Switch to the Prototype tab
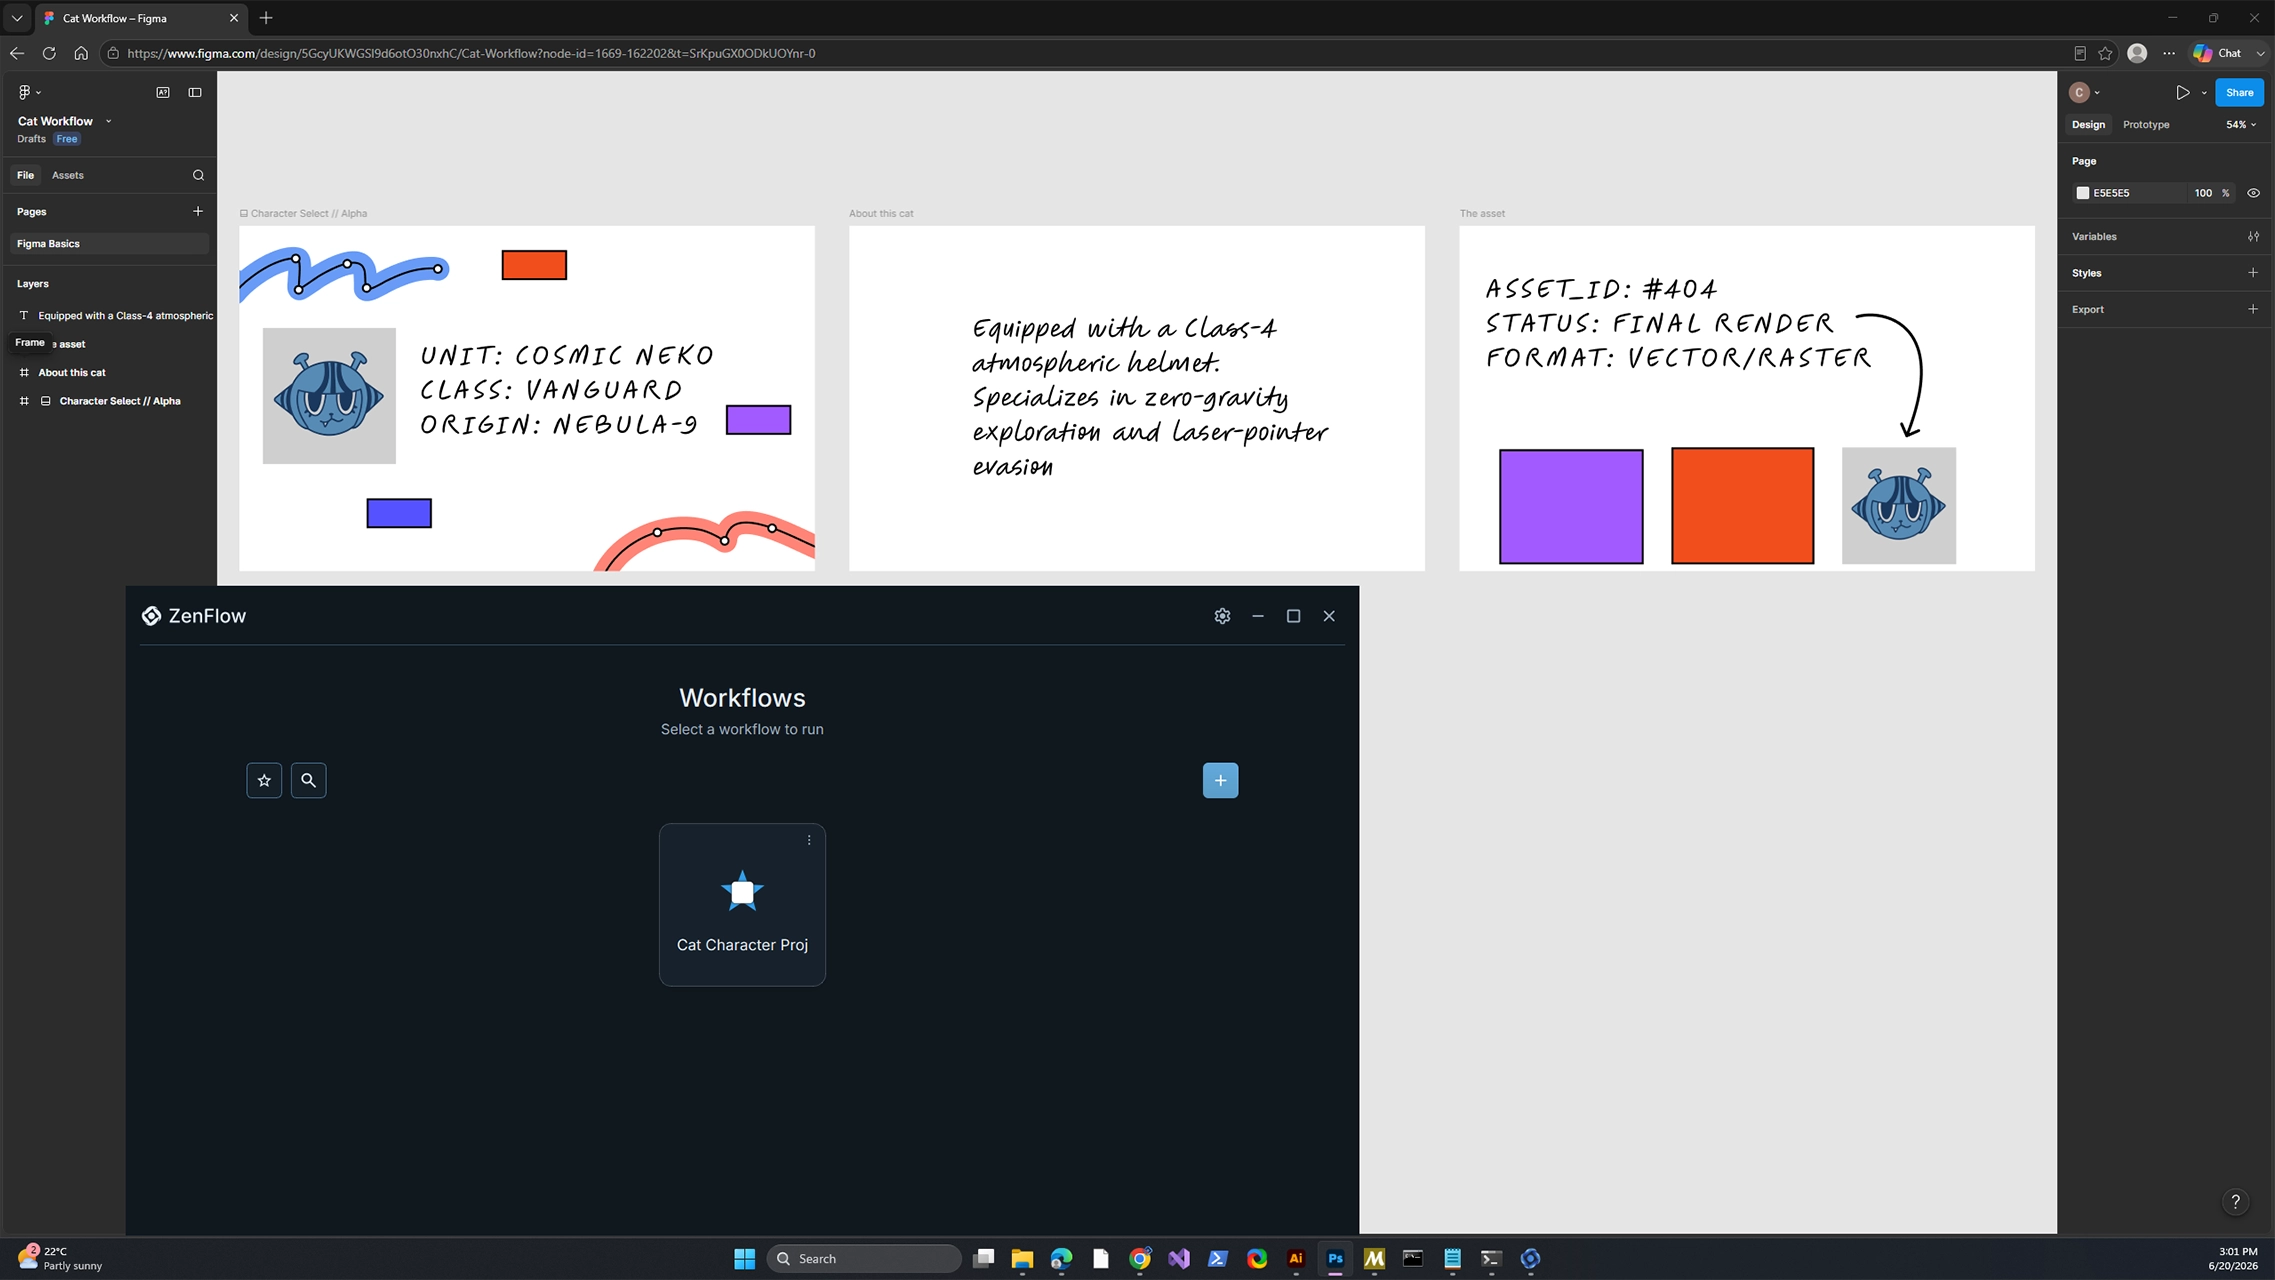Image resolution: width=2275 pixels, height=1280 pixels. (2146, 125)
